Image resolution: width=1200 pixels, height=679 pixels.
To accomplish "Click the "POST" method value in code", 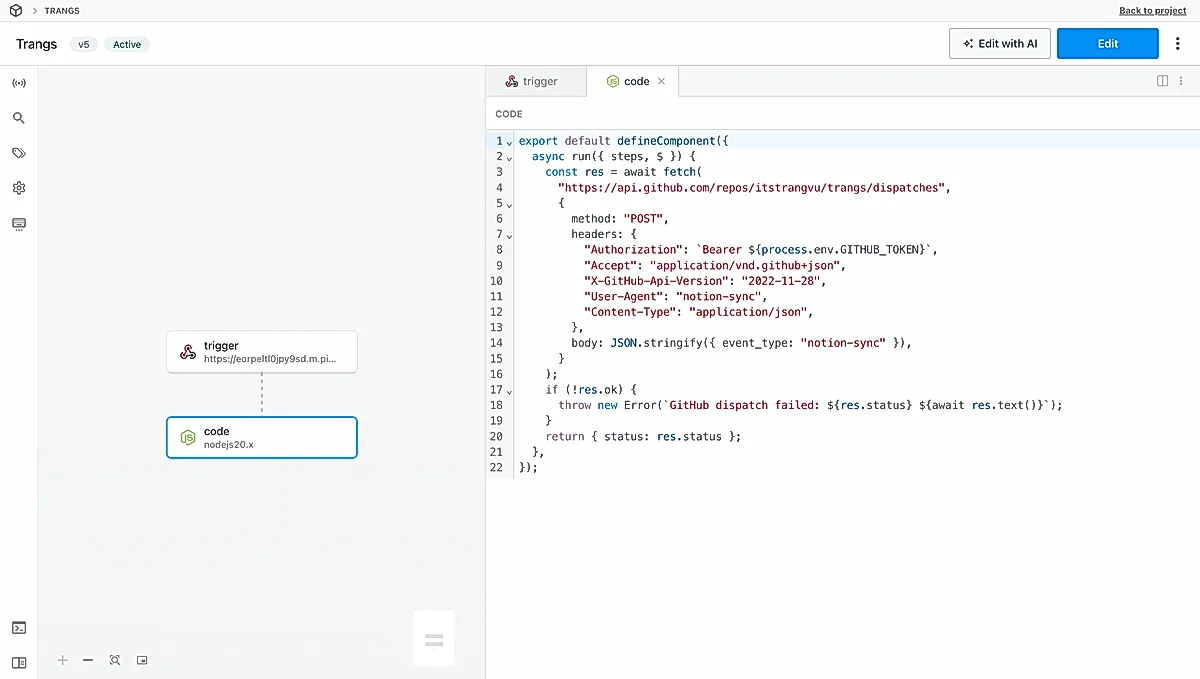I will point(645,218).
